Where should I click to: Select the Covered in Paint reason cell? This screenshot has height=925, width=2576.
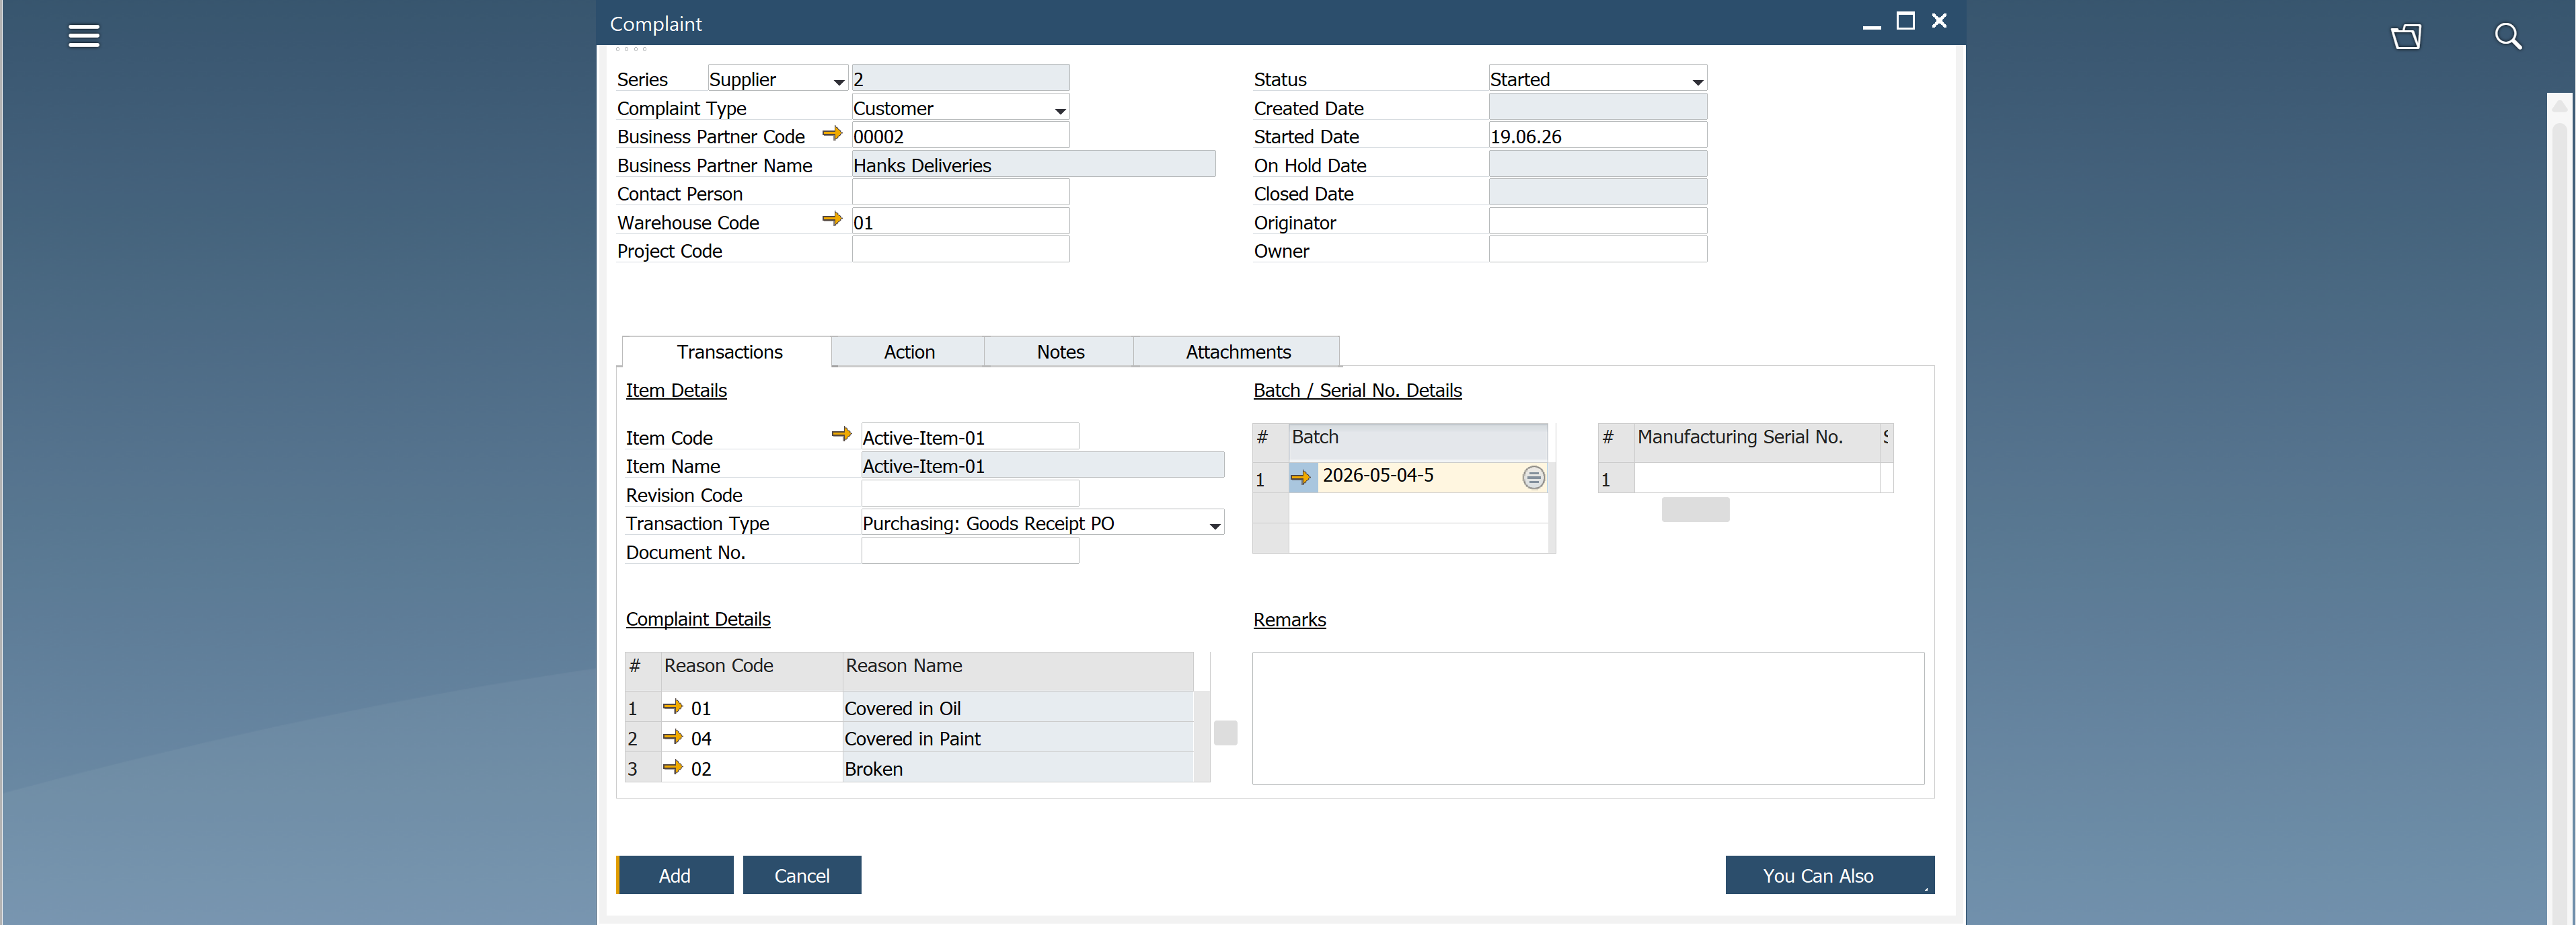(1017, 737)
